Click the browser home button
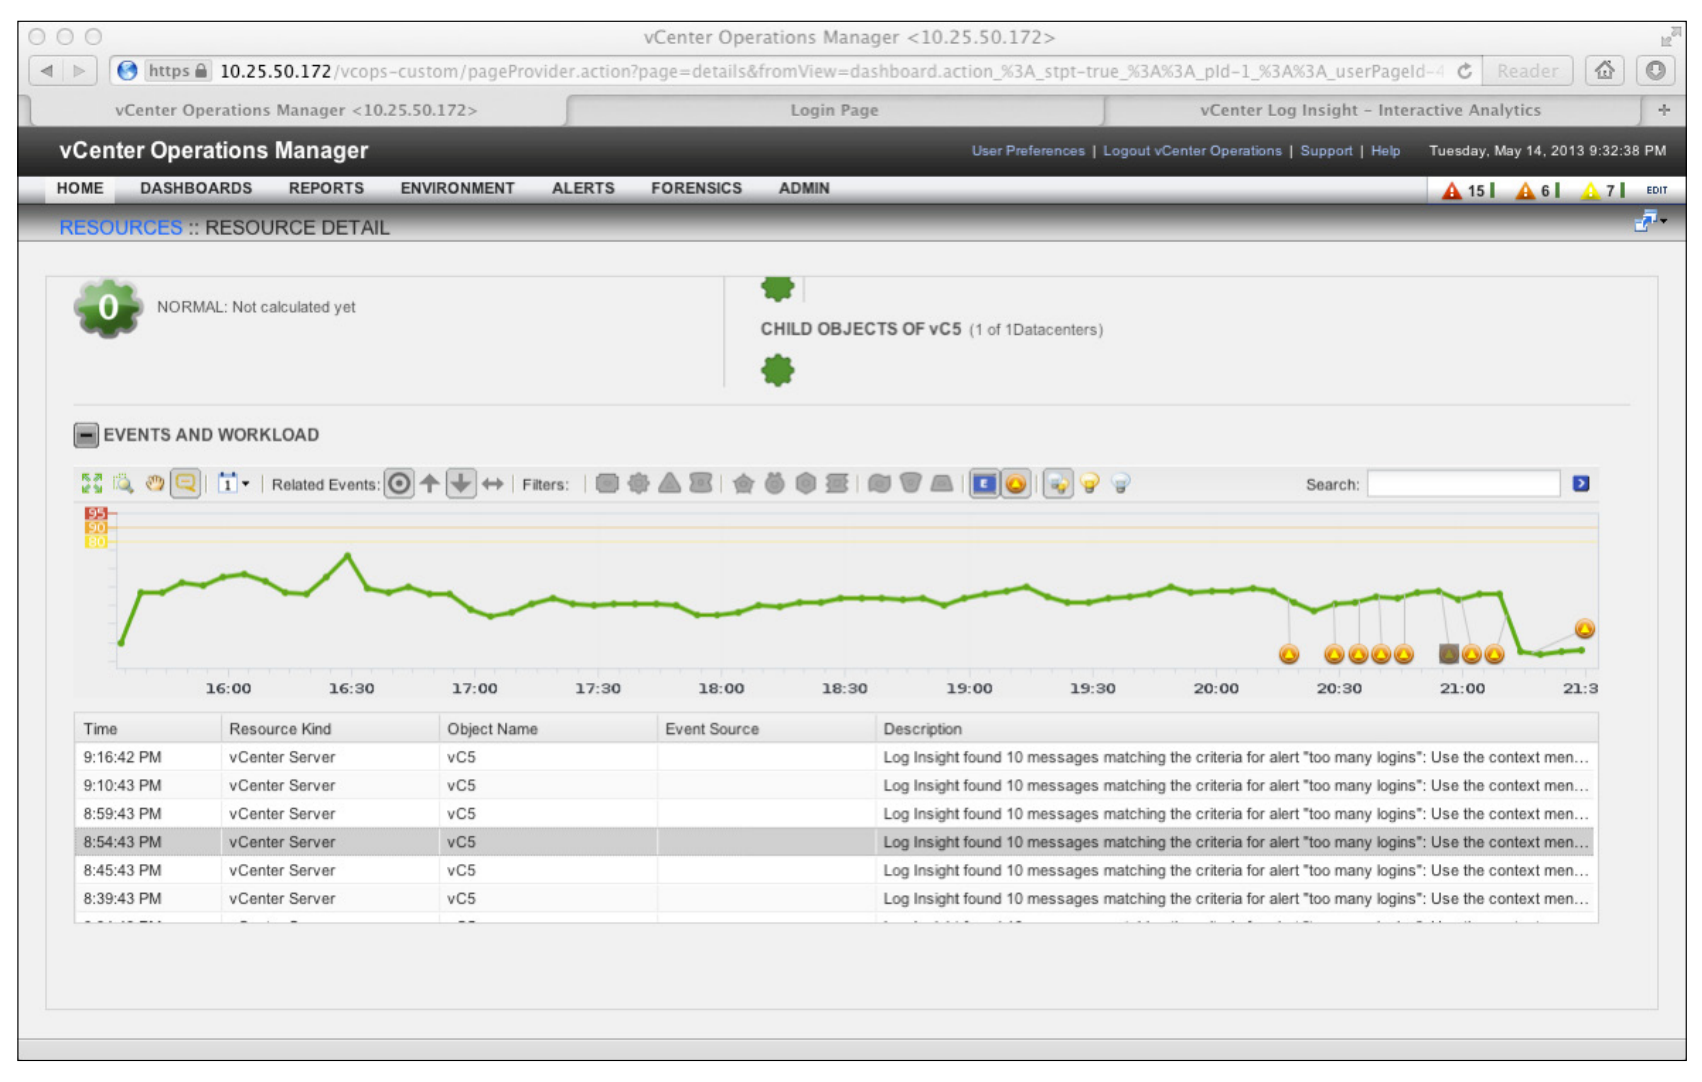 (x=1605, y=70)
